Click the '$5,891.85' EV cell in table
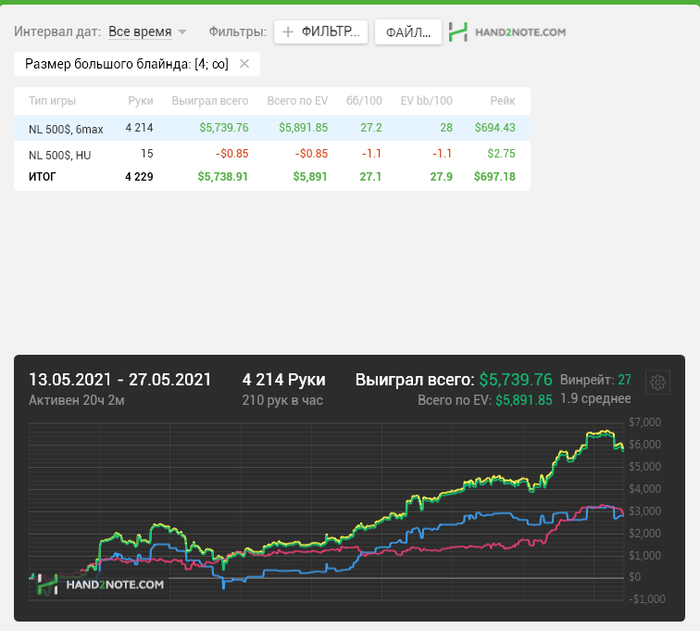Image resolution: width=700 pixels, height=641 pixels. click(303, 128)
